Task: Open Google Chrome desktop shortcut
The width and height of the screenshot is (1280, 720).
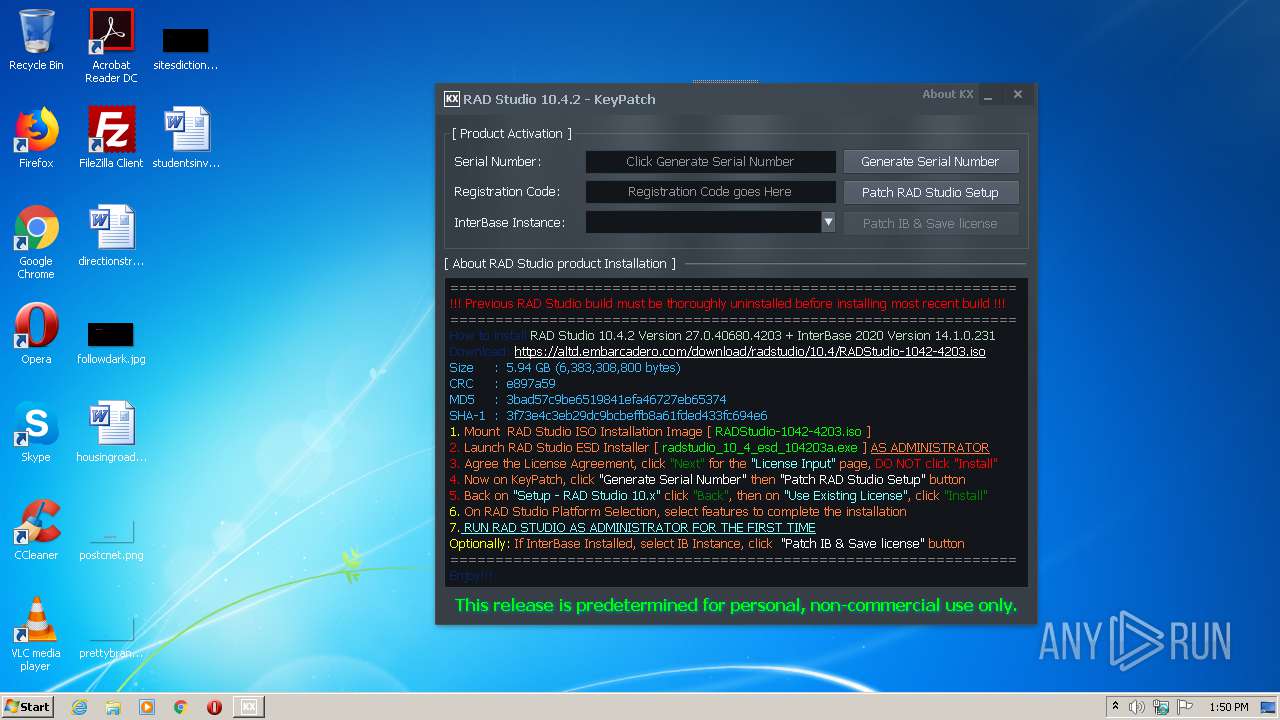Action: pos(36,242)
